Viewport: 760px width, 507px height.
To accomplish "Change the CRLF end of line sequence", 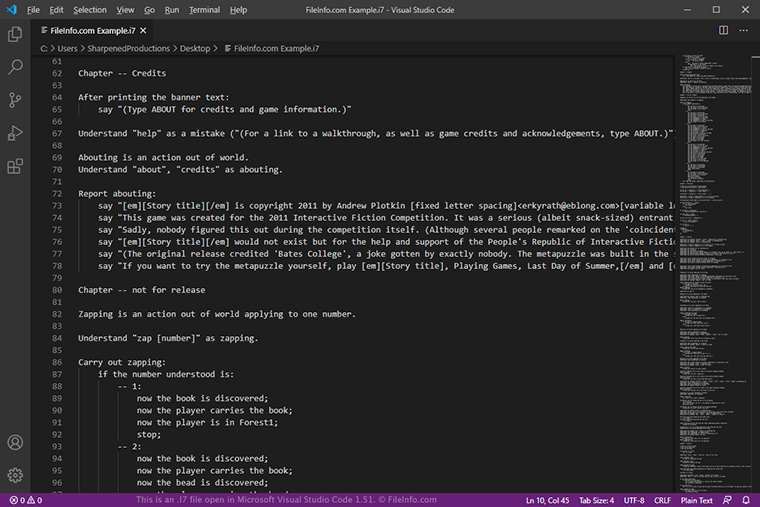I will [x=661, y=500].
